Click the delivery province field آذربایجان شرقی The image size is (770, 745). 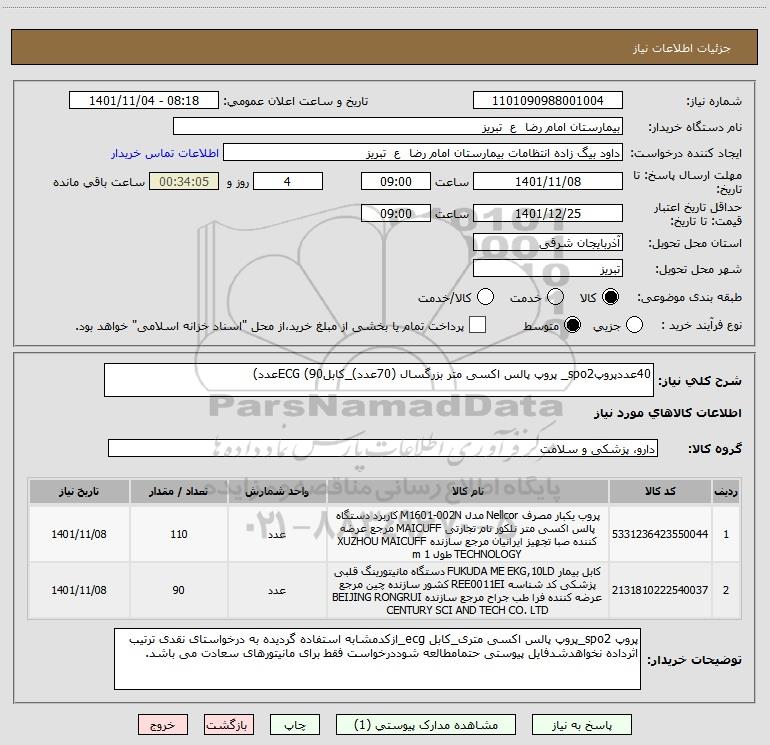click(x=548, y=242)
